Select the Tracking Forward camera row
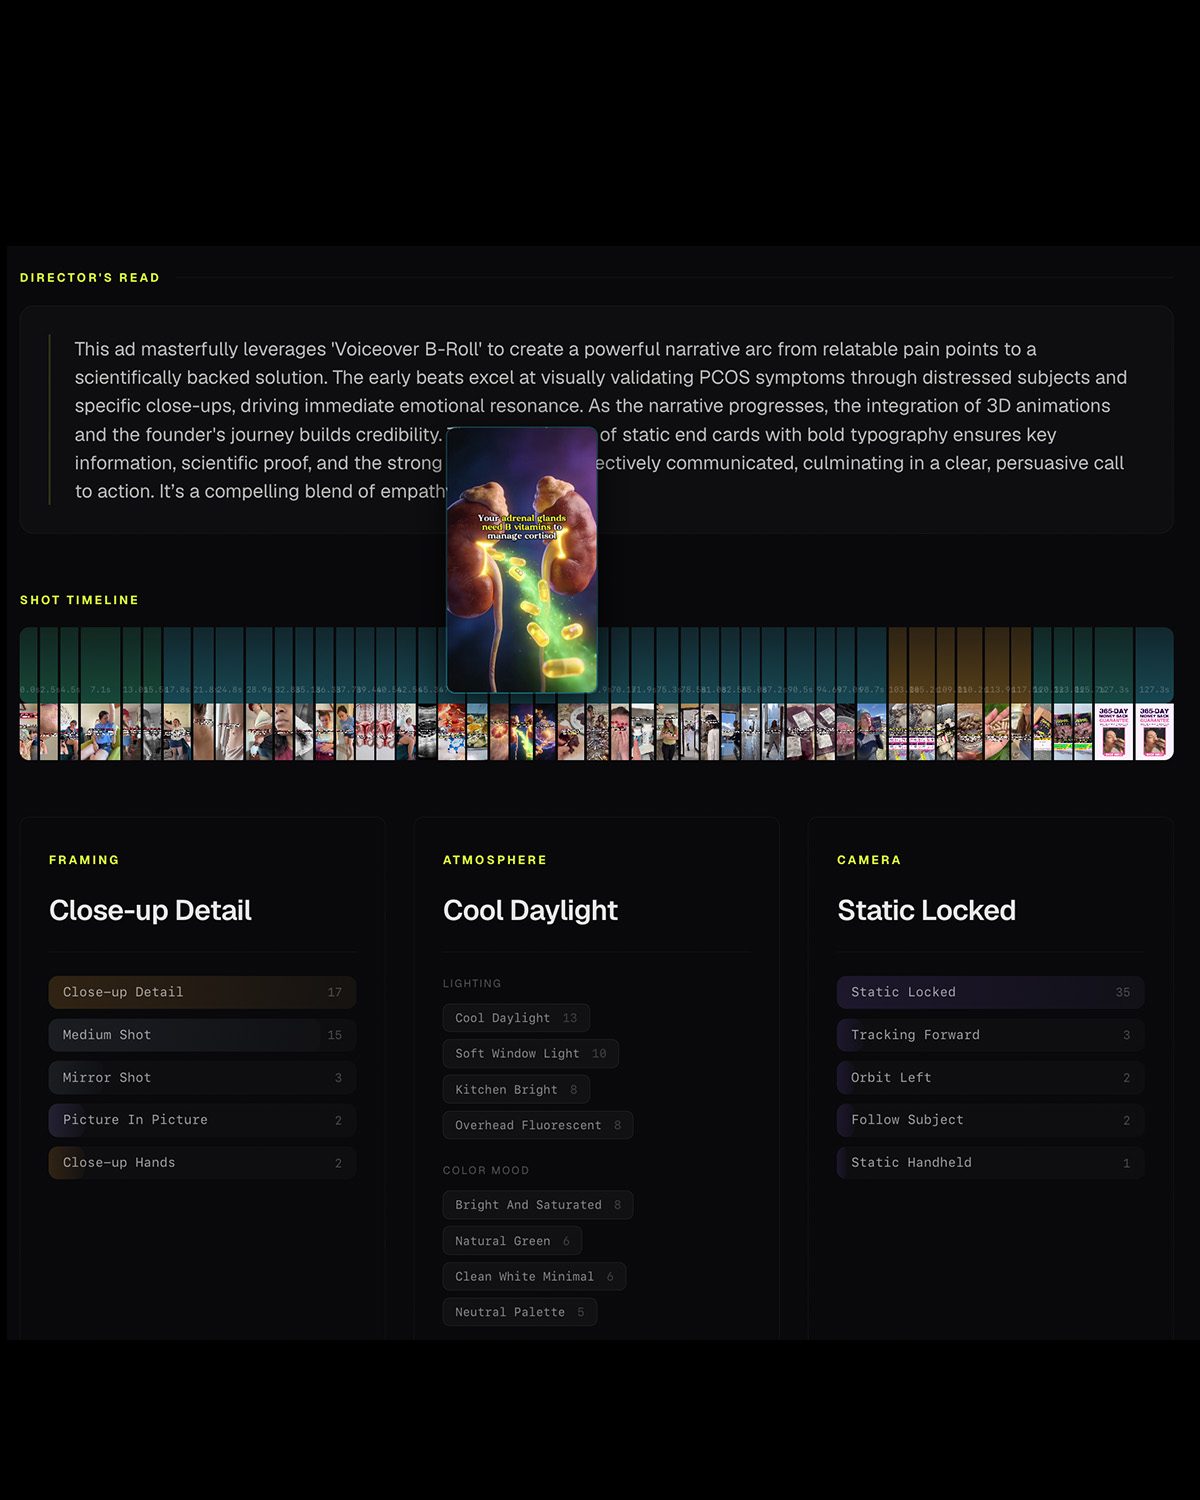 [x=990, y=1035]
